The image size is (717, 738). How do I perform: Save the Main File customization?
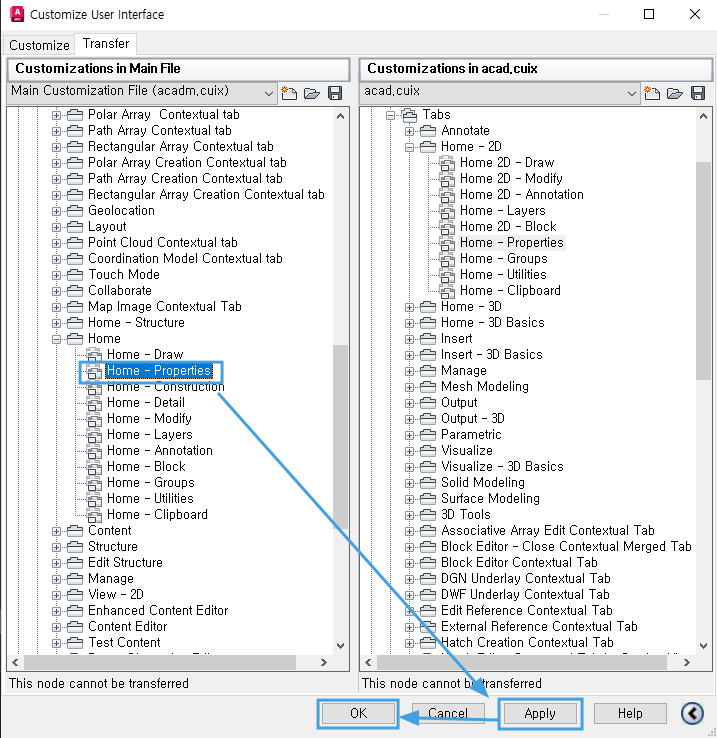coord(335,93)
